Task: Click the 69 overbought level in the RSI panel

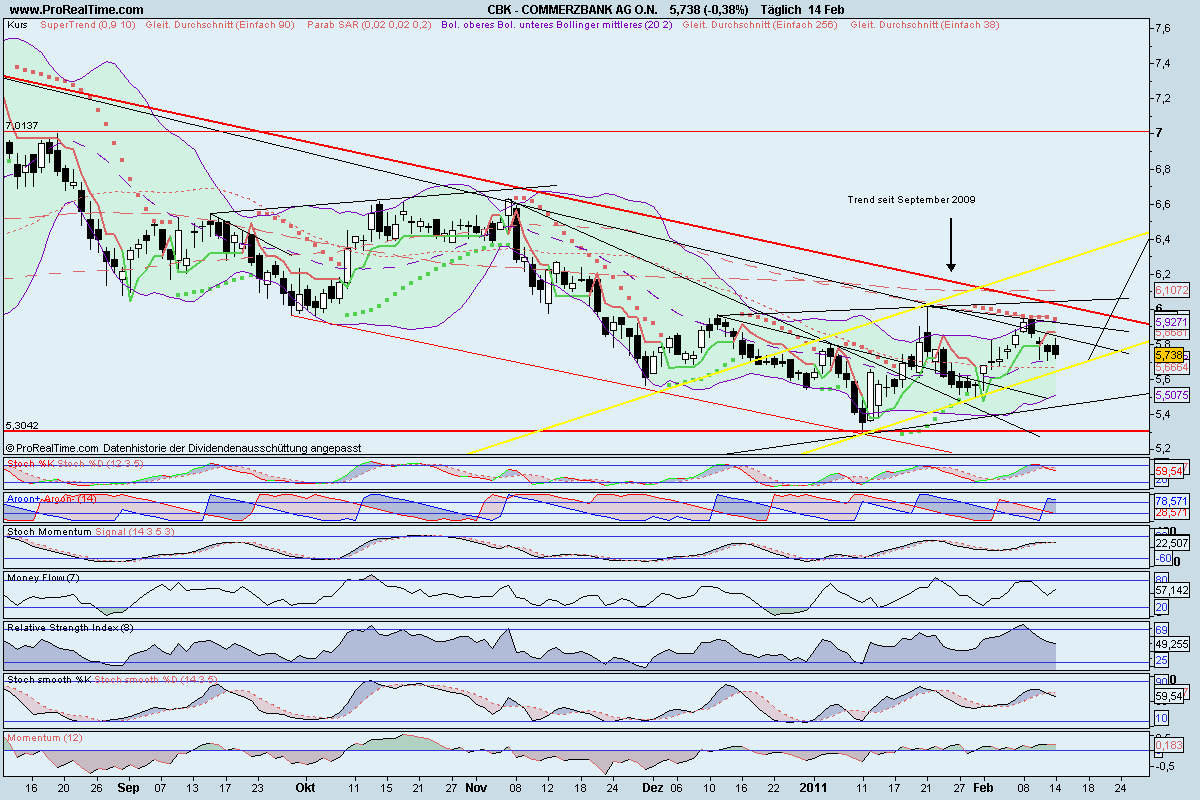Action: [x=1160, y=631]
